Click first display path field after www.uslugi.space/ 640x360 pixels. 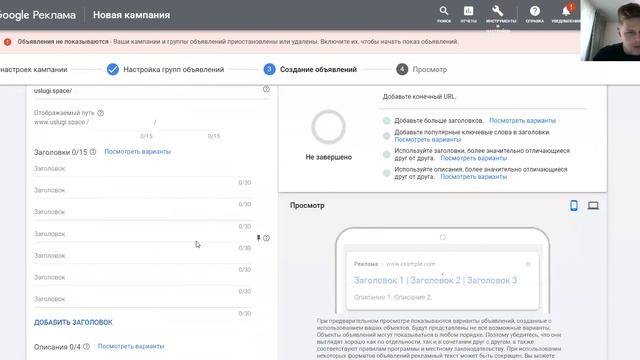(x=121, y=122)
